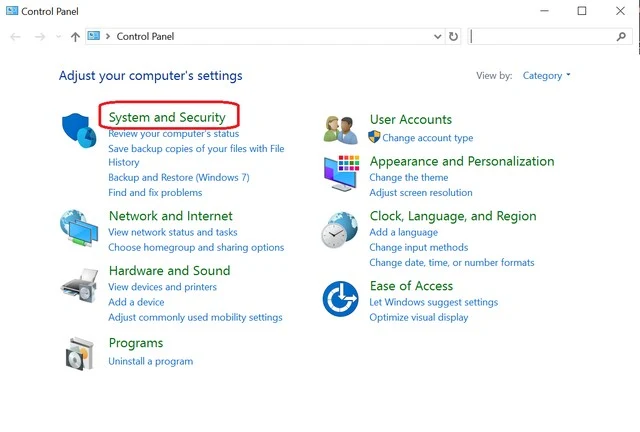640x432 pixels.
Task: Click the Control Panel icon in the address bar
Action: [94, 36]
